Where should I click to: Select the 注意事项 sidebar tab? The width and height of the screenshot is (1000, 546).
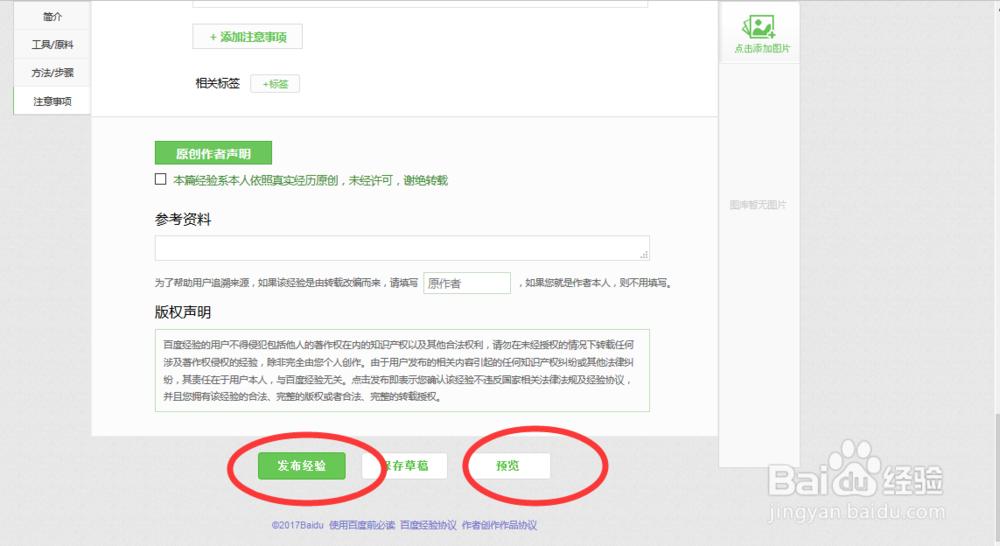[x=52, y=101]
